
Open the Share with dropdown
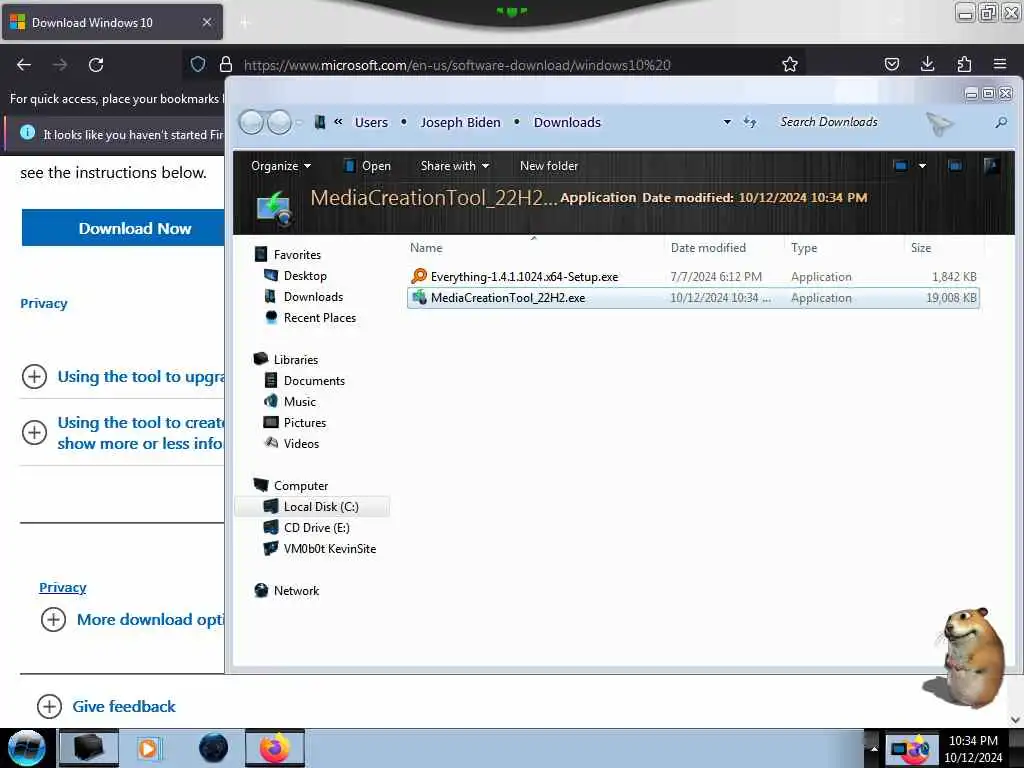455,166
